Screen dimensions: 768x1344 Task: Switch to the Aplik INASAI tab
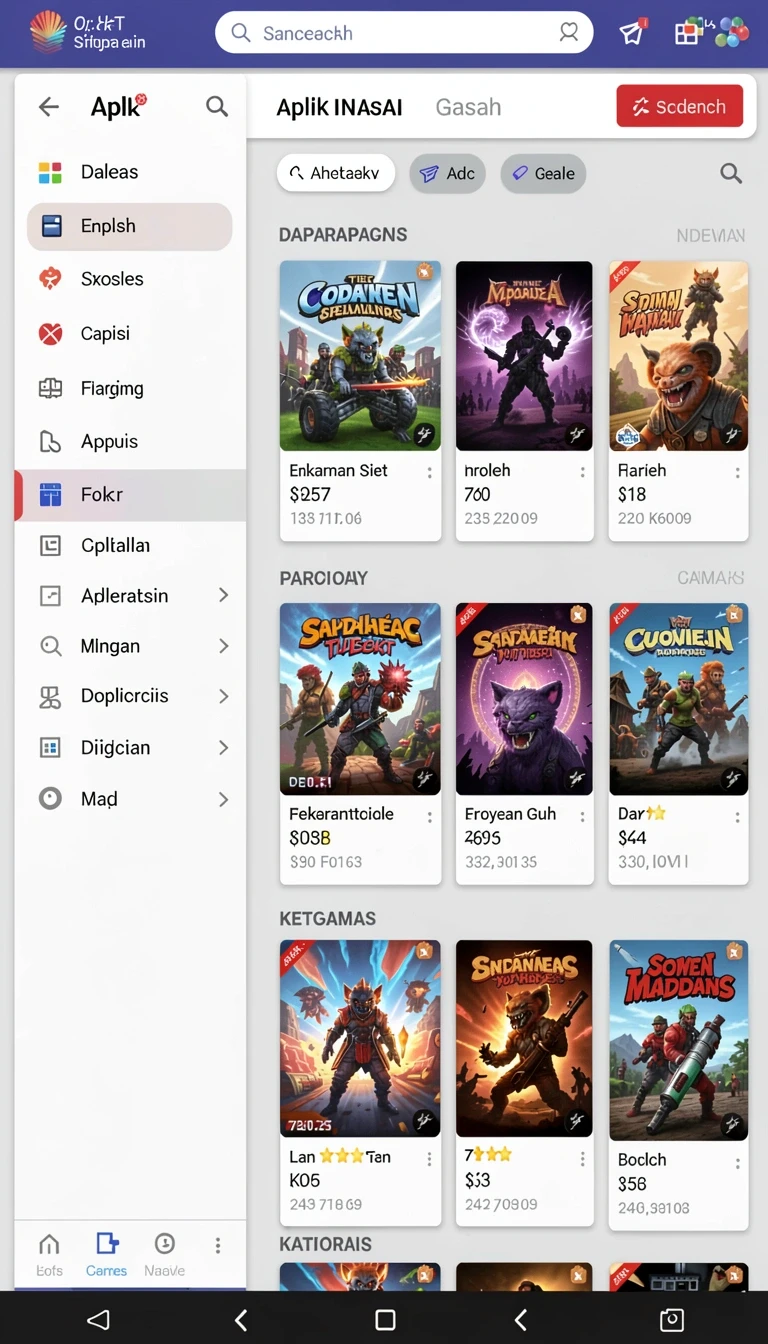(x=339, y=107)
